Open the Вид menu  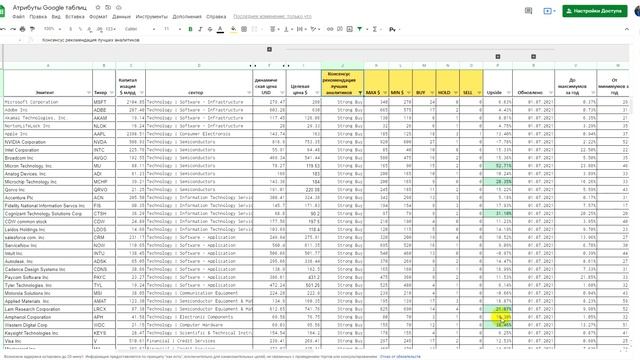tap(56, 17)
